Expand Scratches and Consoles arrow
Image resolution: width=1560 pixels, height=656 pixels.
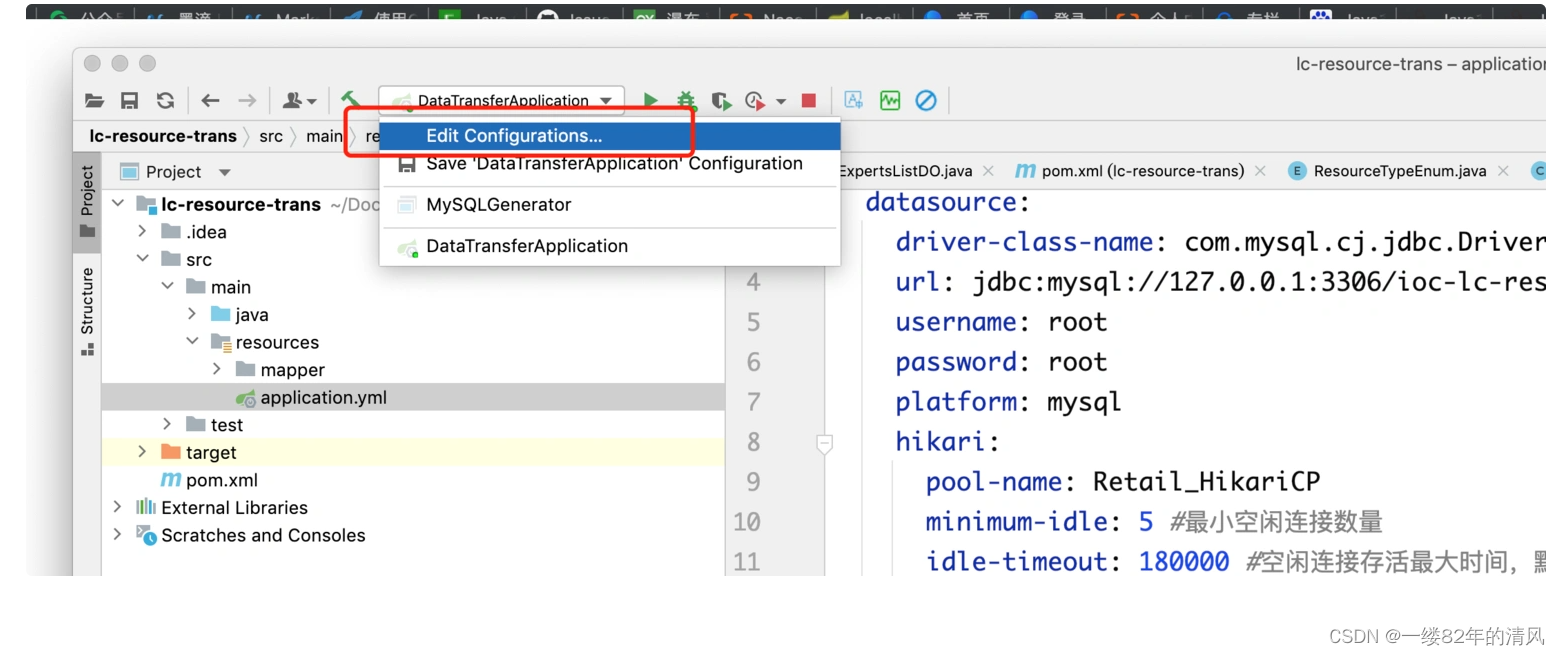point(118,535)
